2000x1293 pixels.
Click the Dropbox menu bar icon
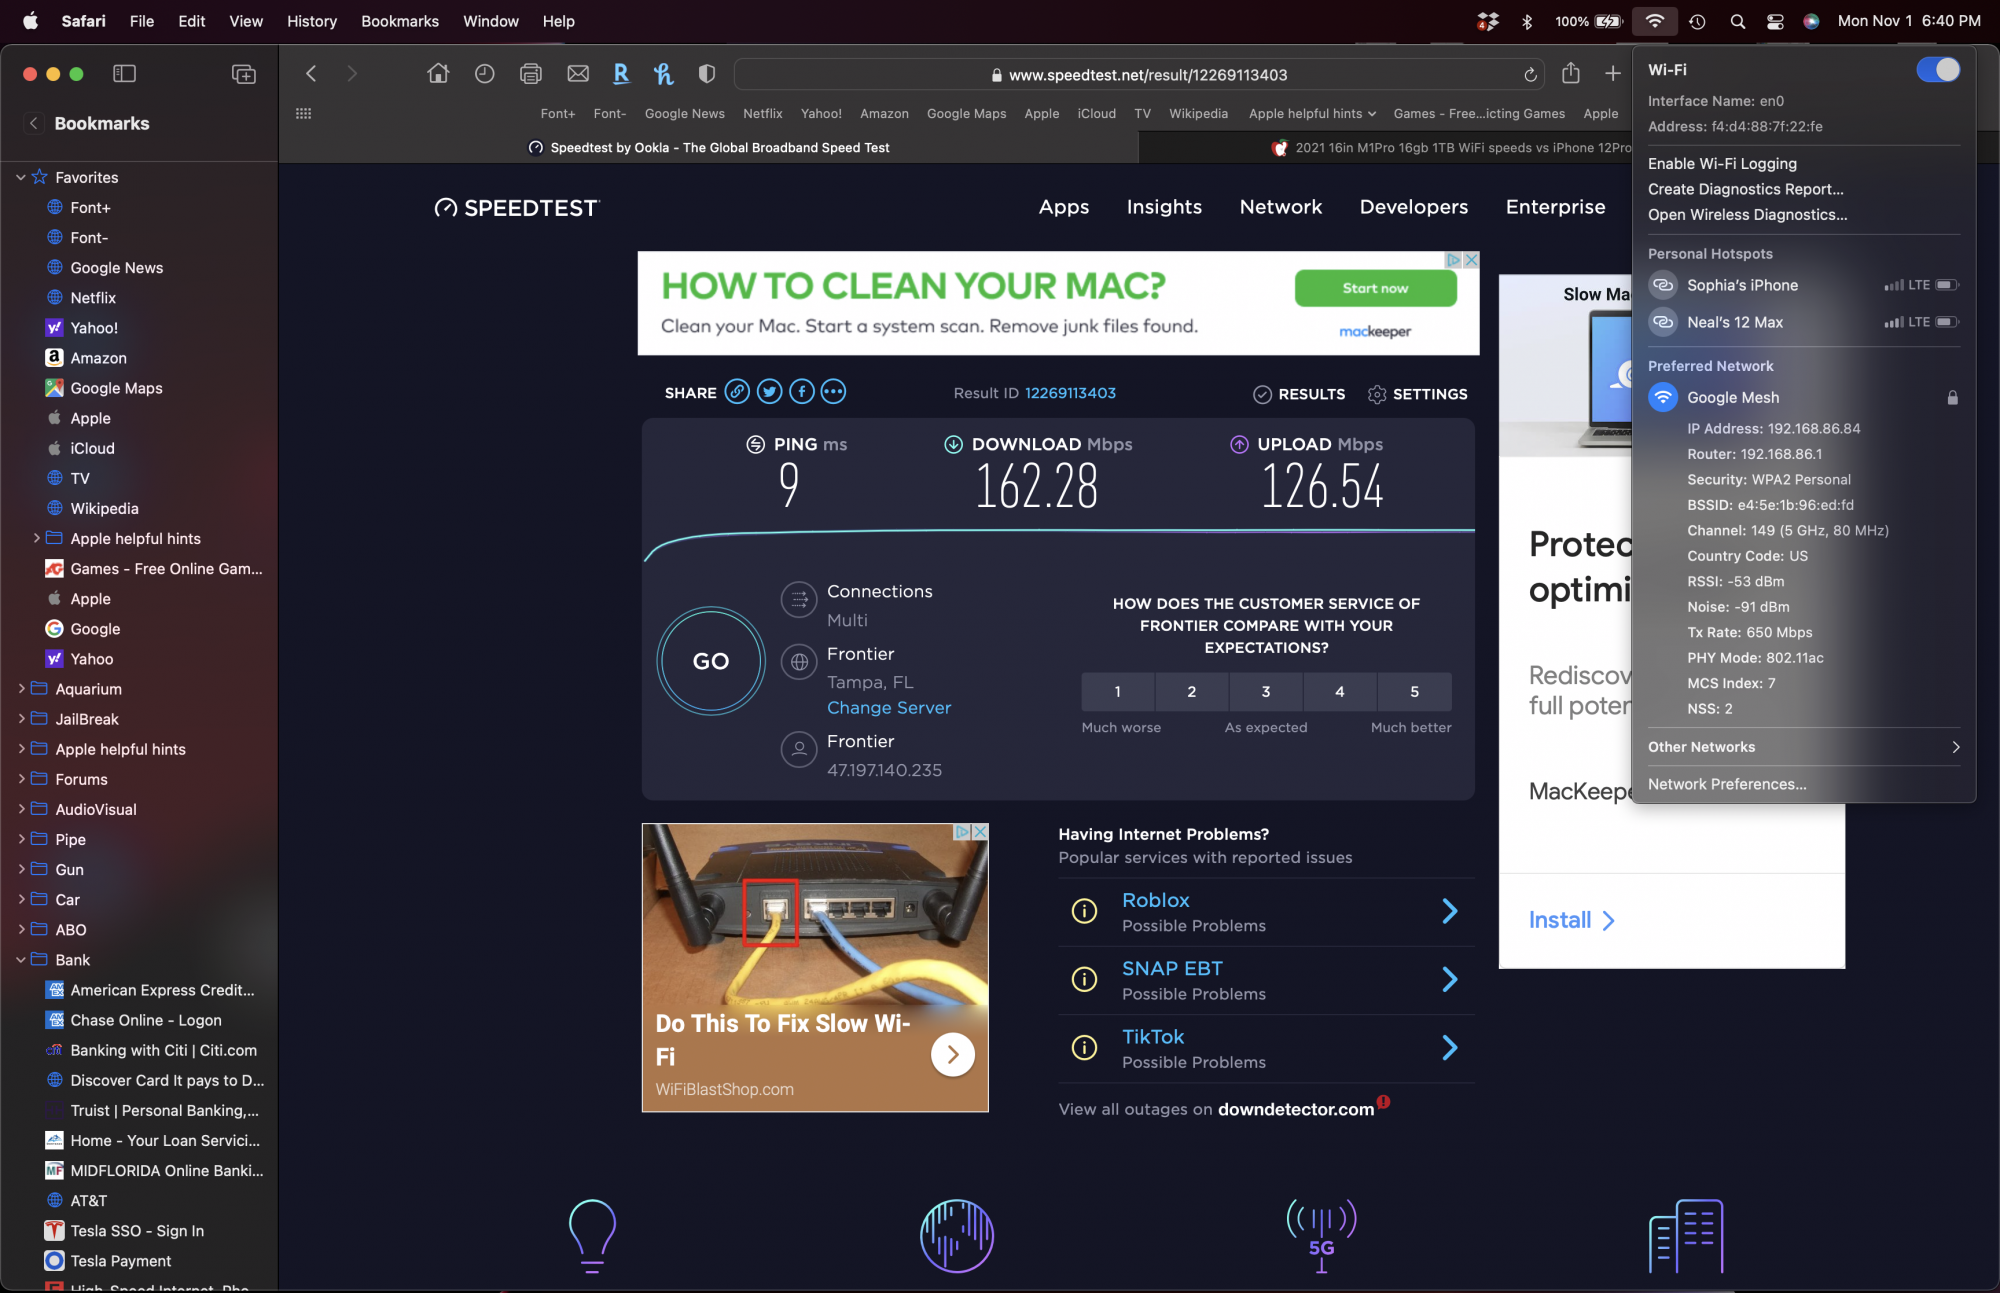[x=1488, y=21]
